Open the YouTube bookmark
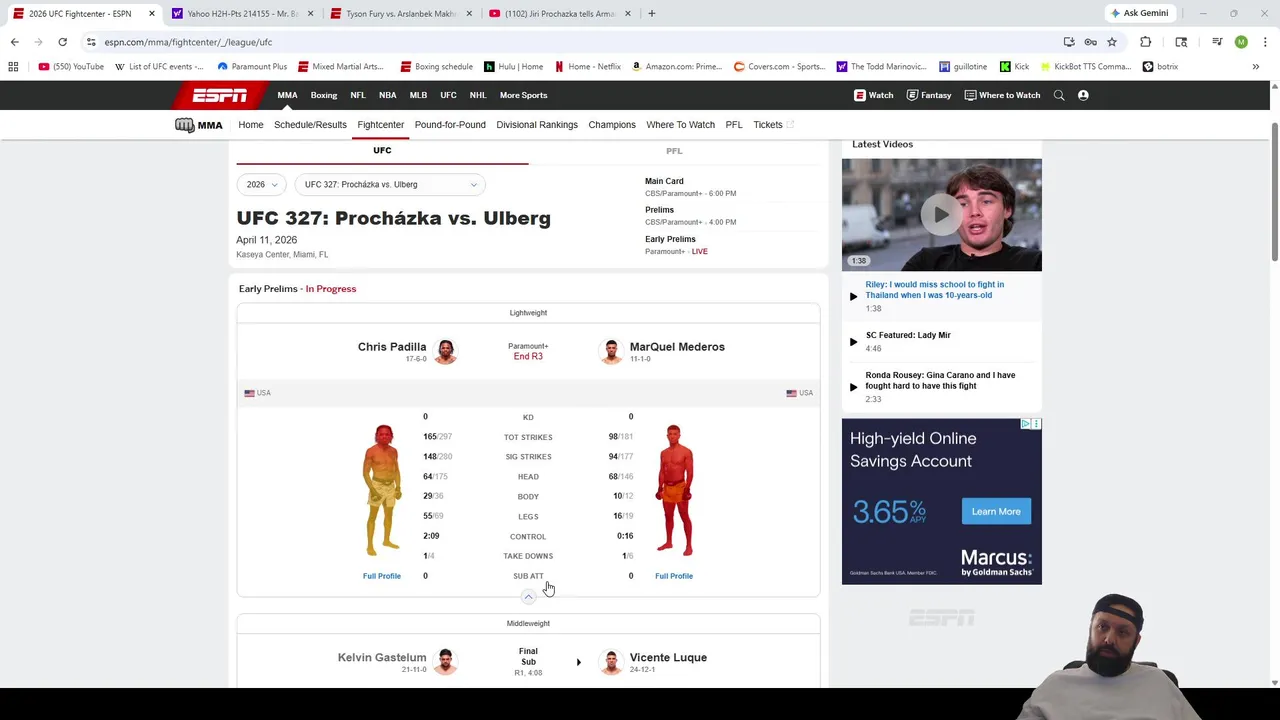The height and width of the screenshot is (720, 1280). coord(71,66)
